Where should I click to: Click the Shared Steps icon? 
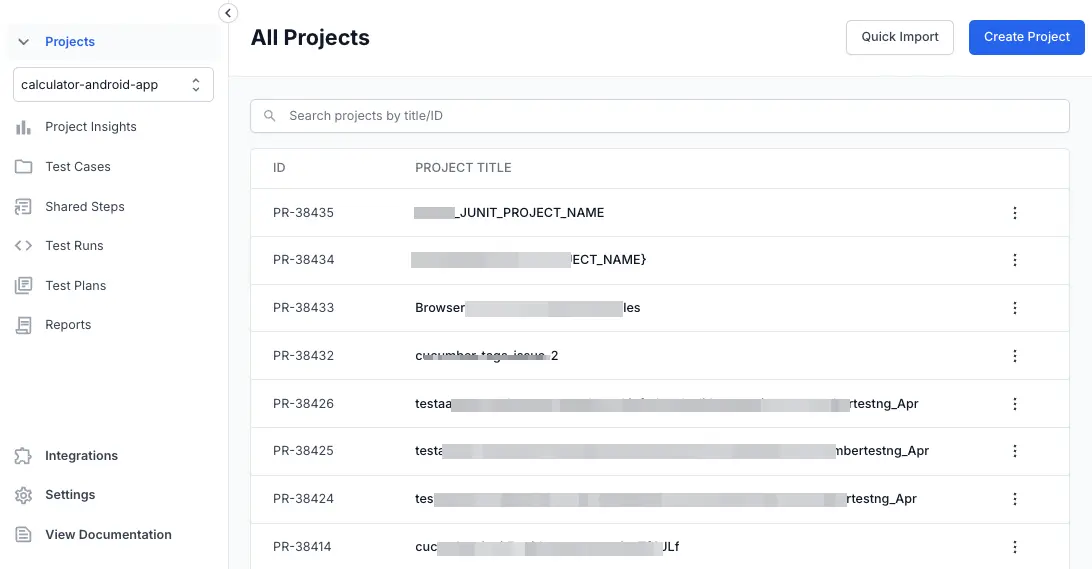(x=23, y=207)
